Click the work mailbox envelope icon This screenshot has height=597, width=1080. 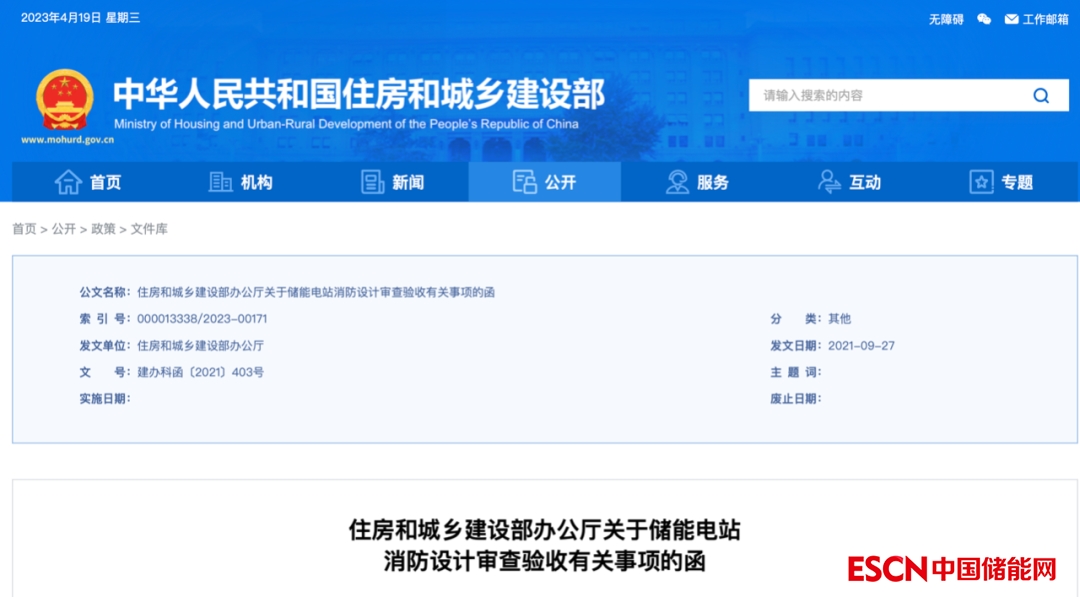pos(1011,19)
